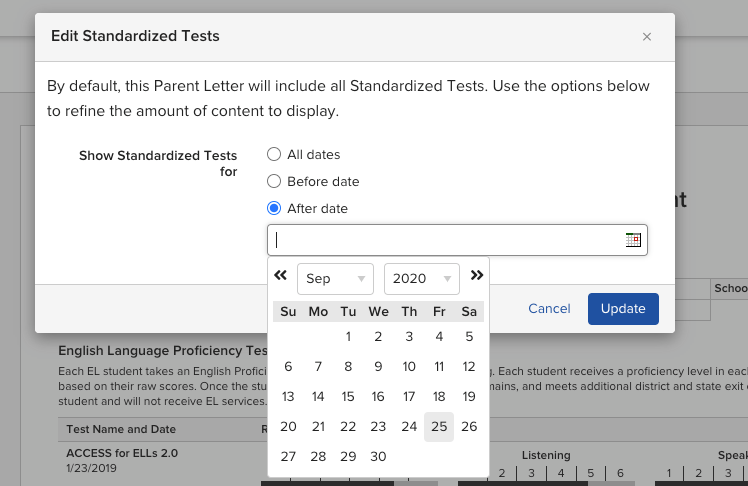Click the After date input field

click(x=457, y=240)
